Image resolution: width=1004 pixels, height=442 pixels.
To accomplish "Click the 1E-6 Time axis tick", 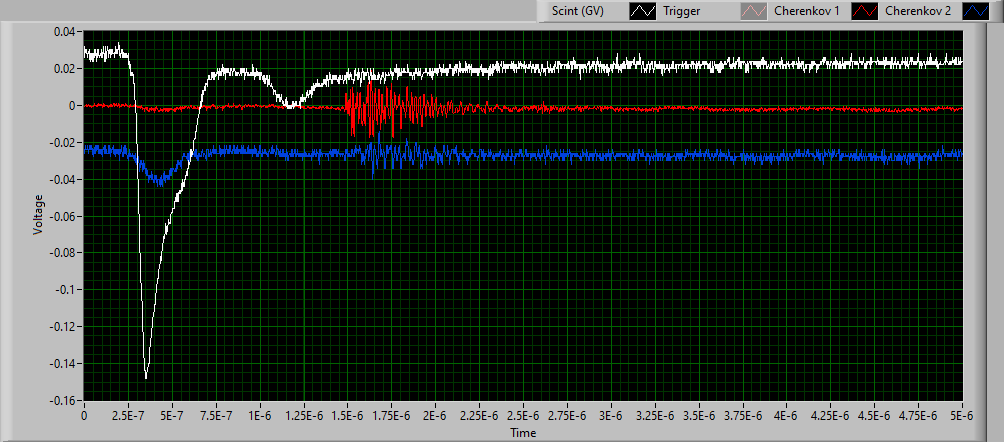I will point(260,415).
